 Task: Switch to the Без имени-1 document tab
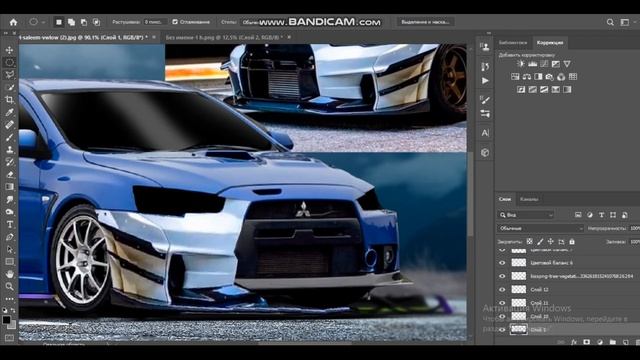tap(224, 37)
